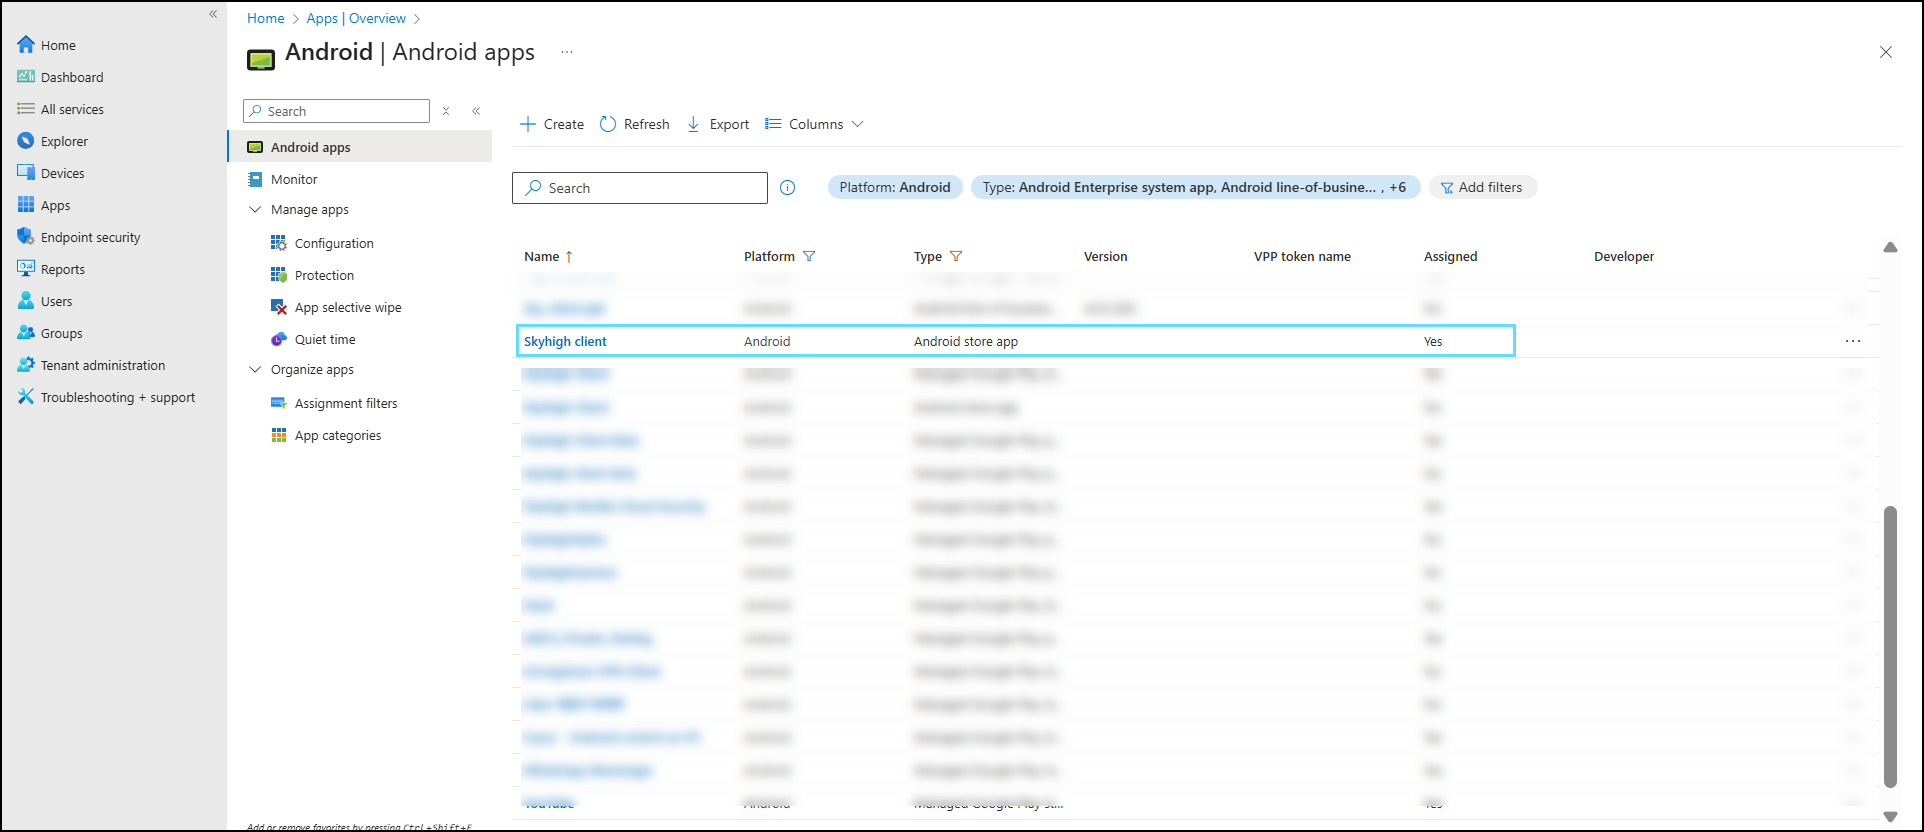Click the Export download icon

click(x=693, y=124)
